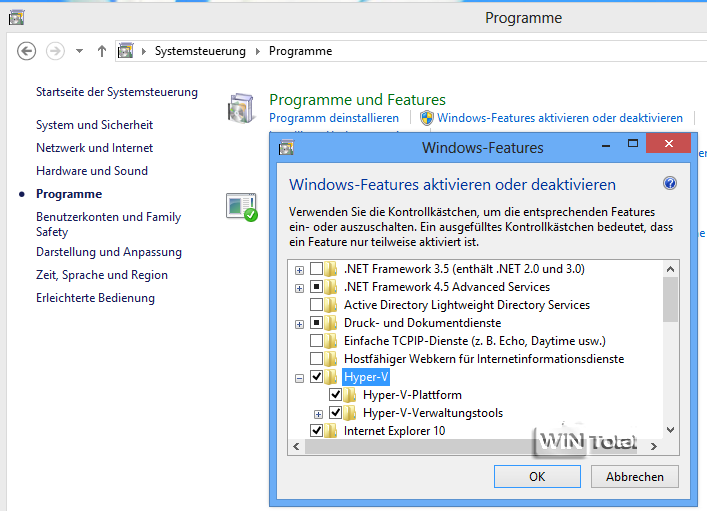Open Startseite der Systemsteuerung
This screenshot has width=707, height=511.
pyautogui.click(x=117, y=92)
